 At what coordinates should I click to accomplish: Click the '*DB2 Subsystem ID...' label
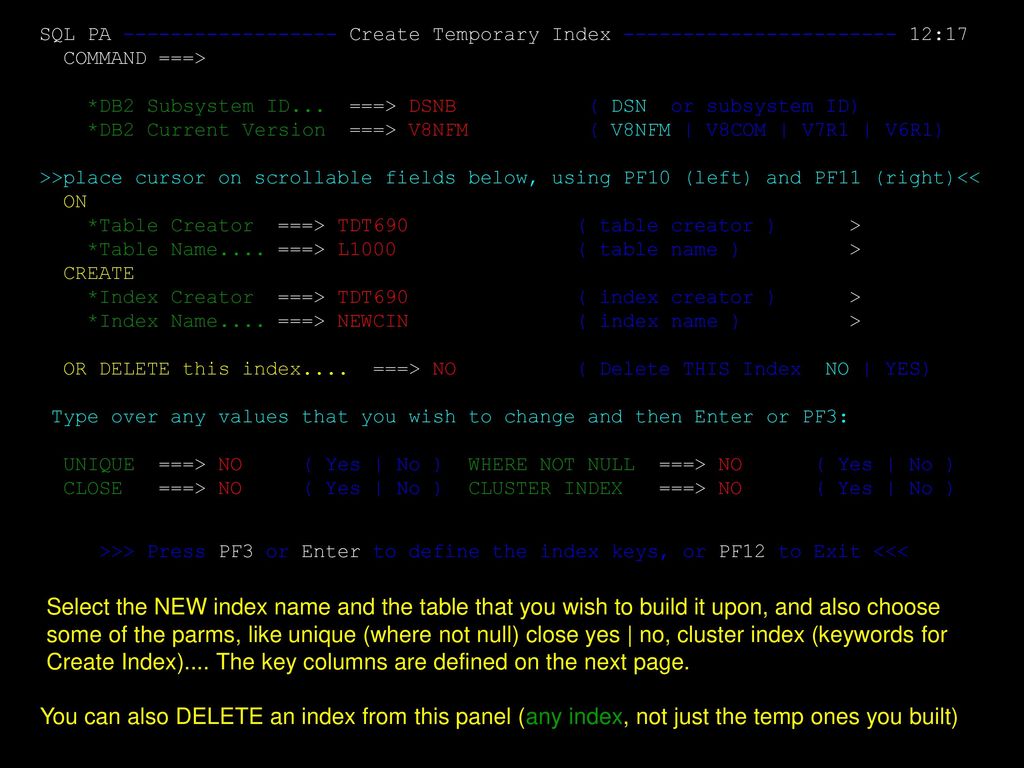206,106
